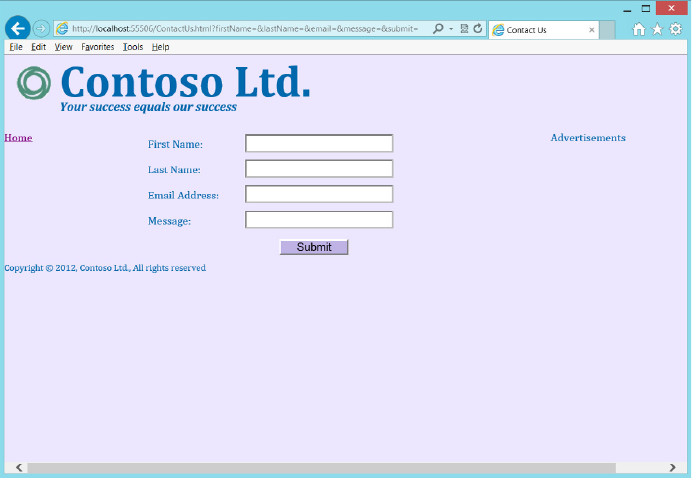Screen dimensions: 692x478
Task: Click the Contoso circular logo
Action: [x=34, y=83]
